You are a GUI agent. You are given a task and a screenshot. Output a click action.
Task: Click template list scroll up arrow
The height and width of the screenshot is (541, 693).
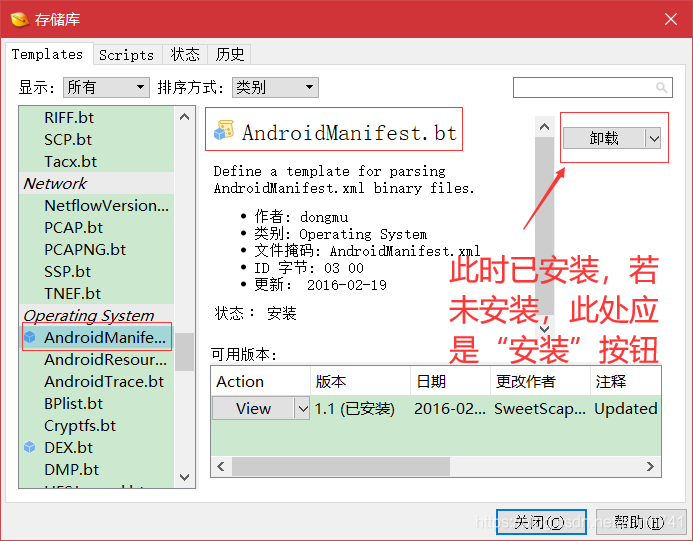[x=185, y=117]
